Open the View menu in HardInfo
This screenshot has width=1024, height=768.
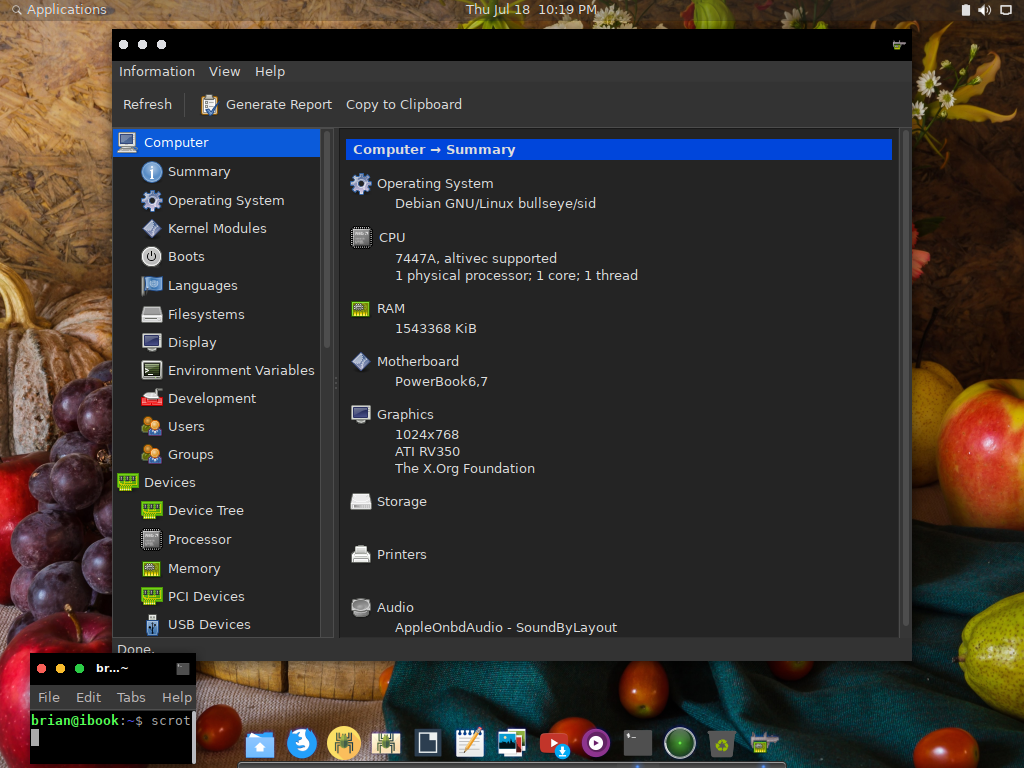coord(225,72)
